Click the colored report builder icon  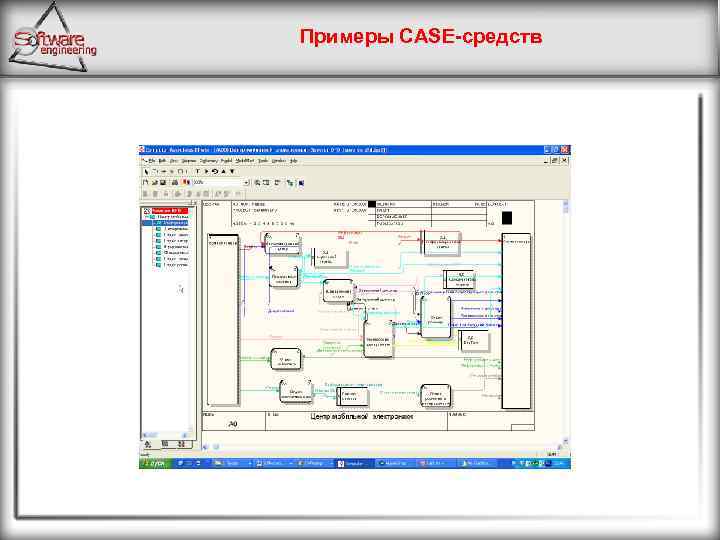pos(186,182)
